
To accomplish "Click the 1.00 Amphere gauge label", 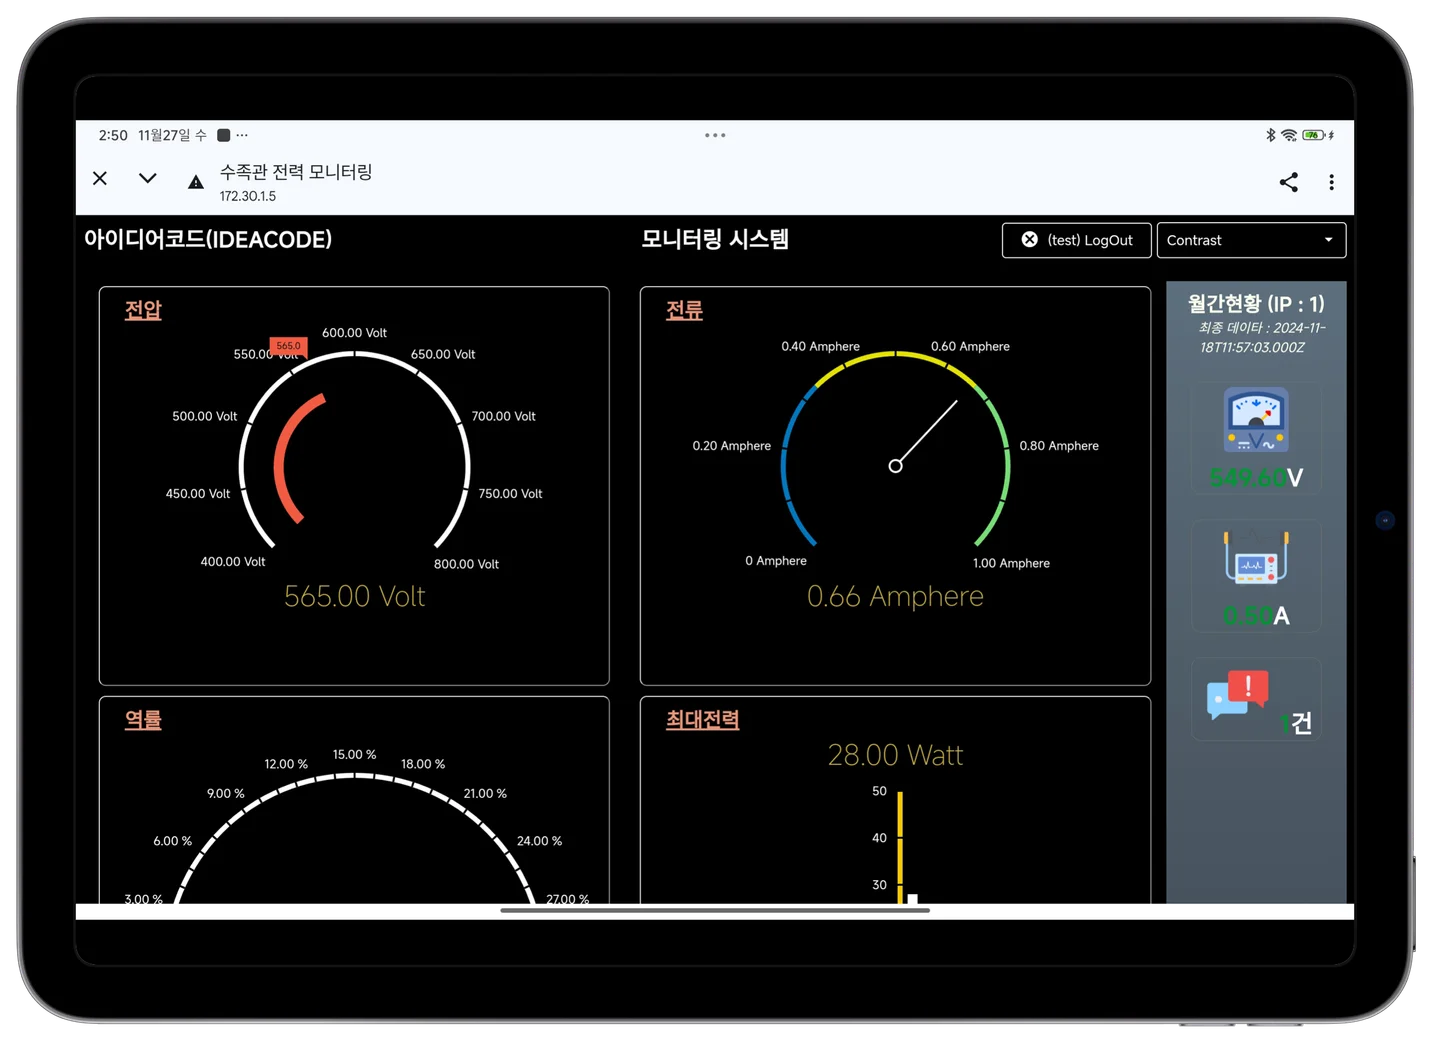I will click(x=1011, y=563).
